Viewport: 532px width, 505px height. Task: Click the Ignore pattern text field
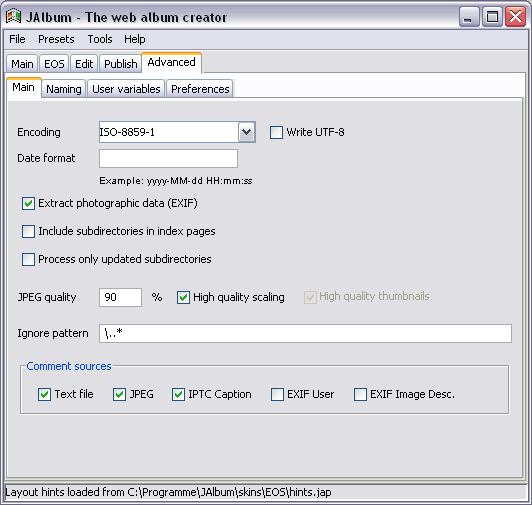tap(305, 333)
